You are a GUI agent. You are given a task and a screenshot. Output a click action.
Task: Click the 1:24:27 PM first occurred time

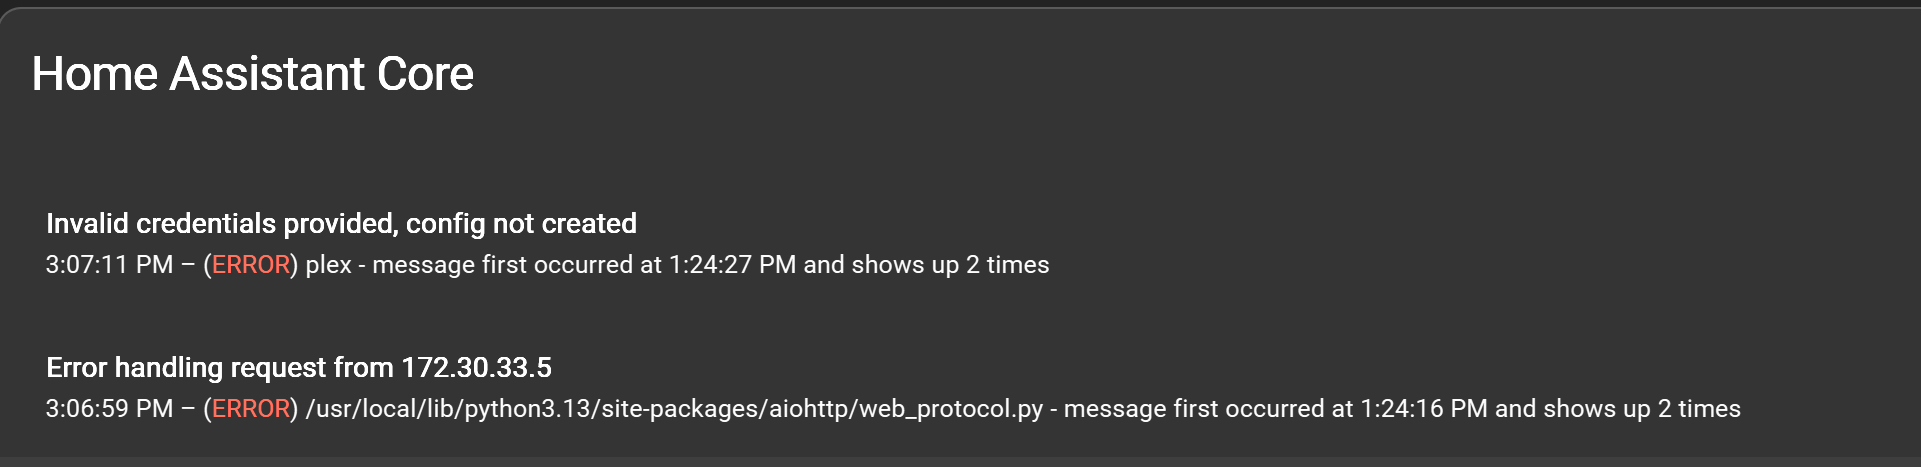pos(732,265)
